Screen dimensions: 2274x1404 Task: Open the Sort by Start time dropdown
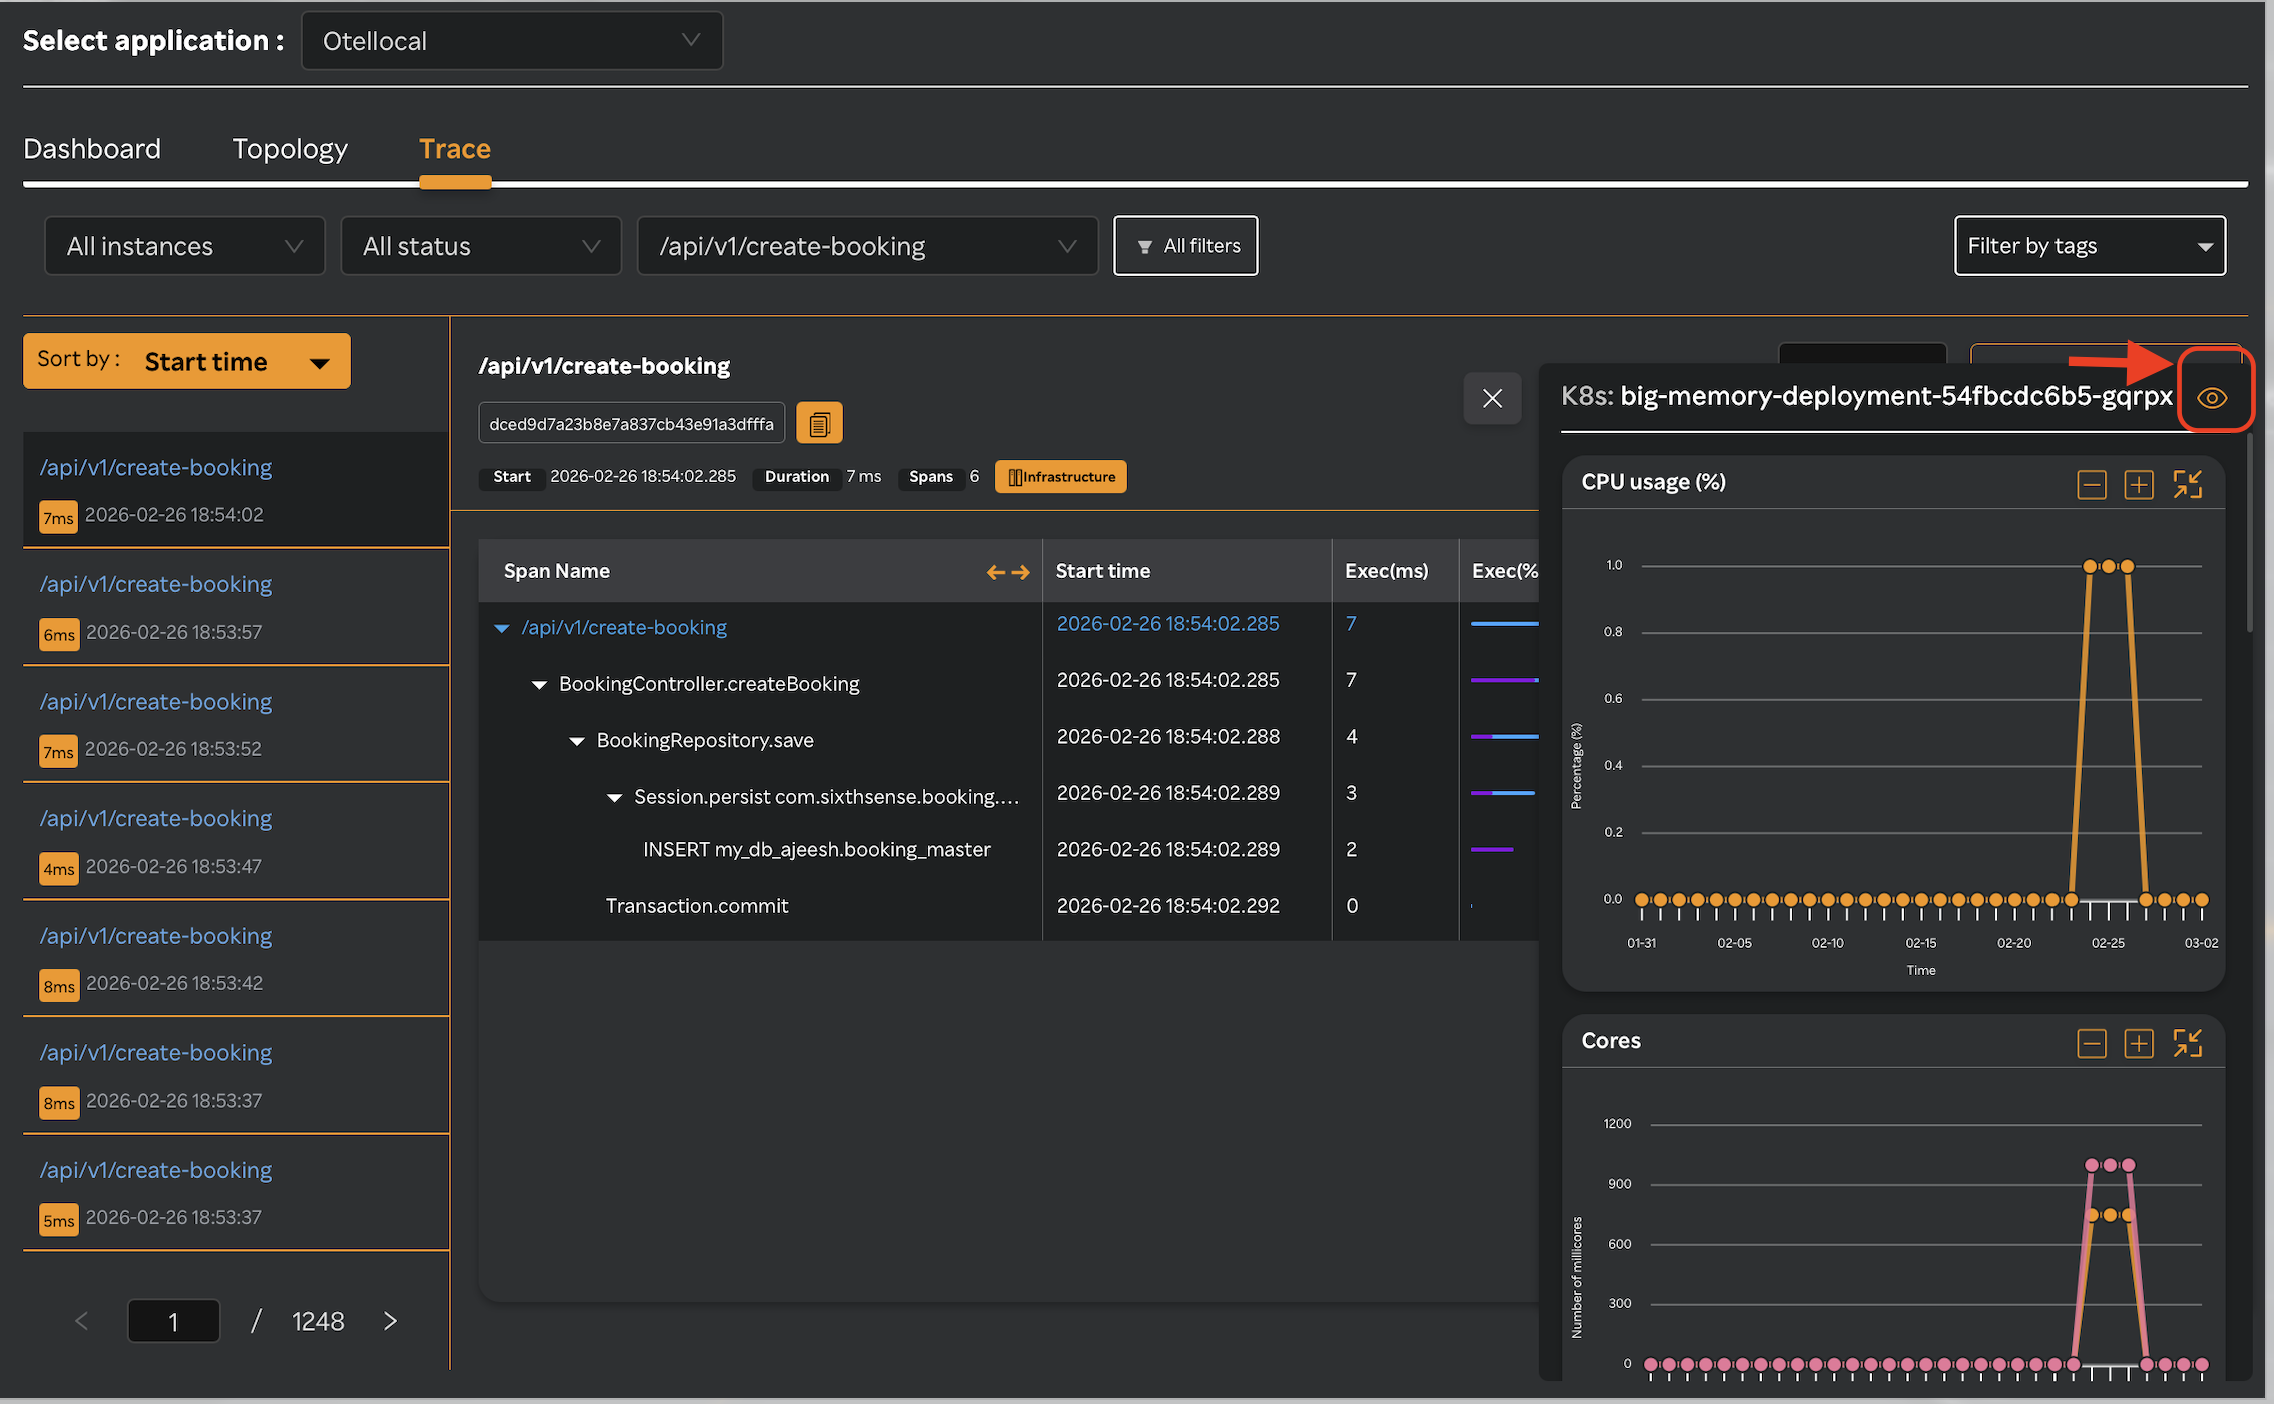coord(187,361)
